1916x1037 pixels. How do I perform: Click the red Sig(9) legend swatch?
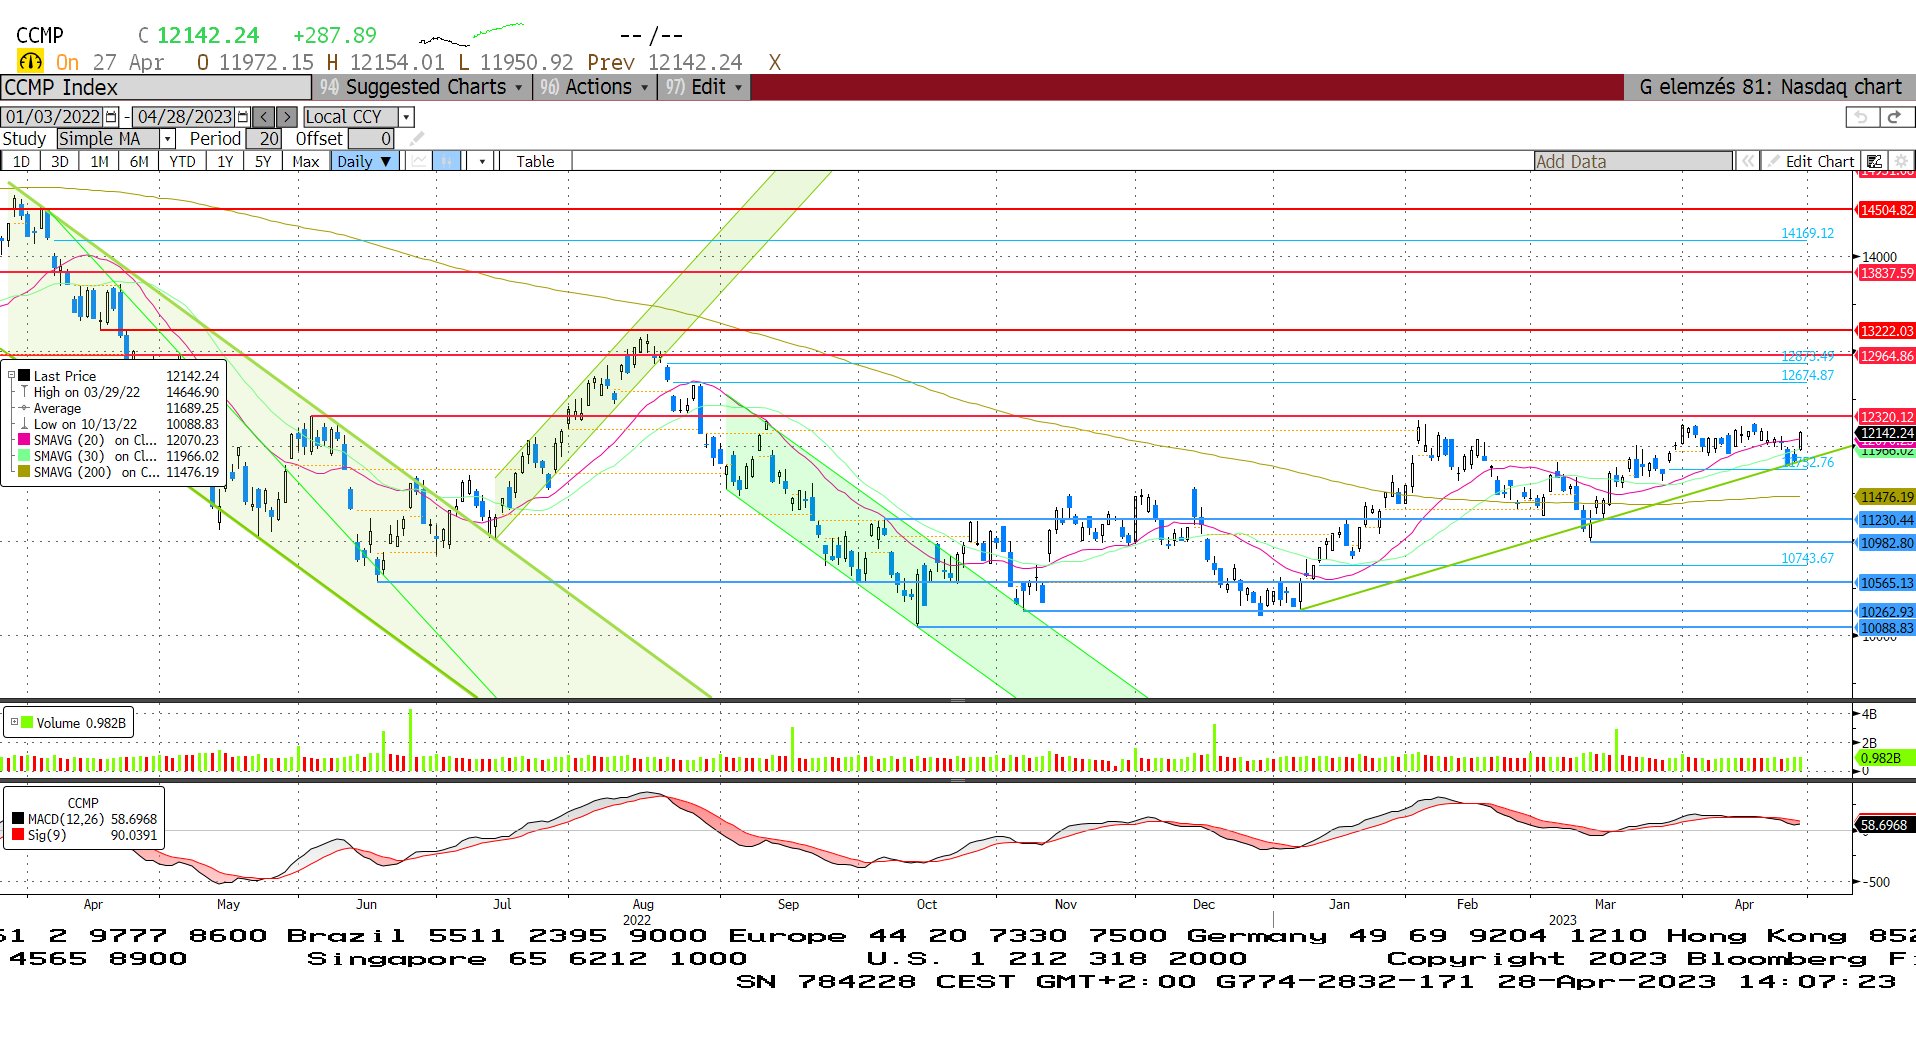(x=18, y=835)
